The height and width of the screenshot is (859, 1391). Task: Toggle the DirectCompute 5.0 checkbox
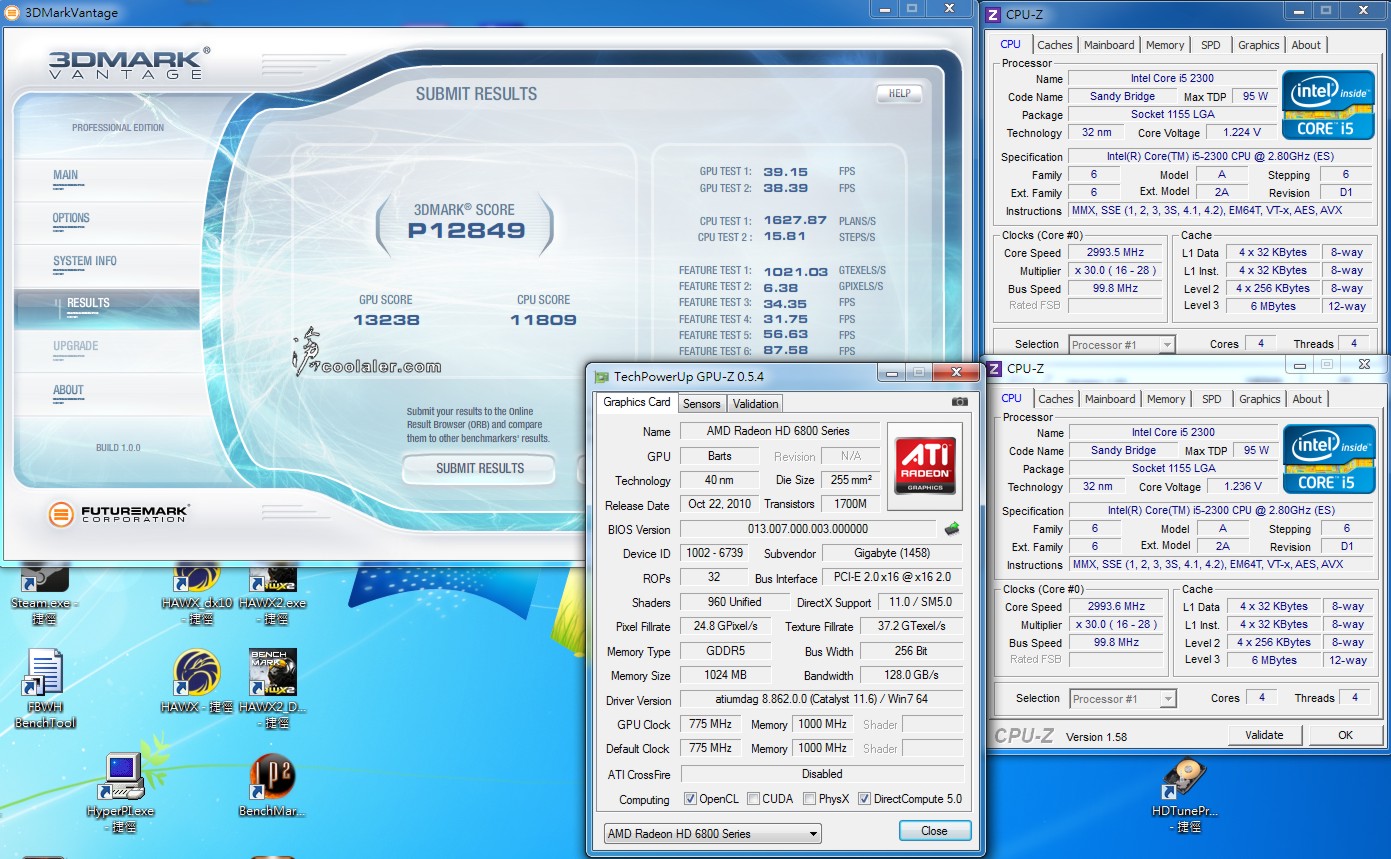864,799
